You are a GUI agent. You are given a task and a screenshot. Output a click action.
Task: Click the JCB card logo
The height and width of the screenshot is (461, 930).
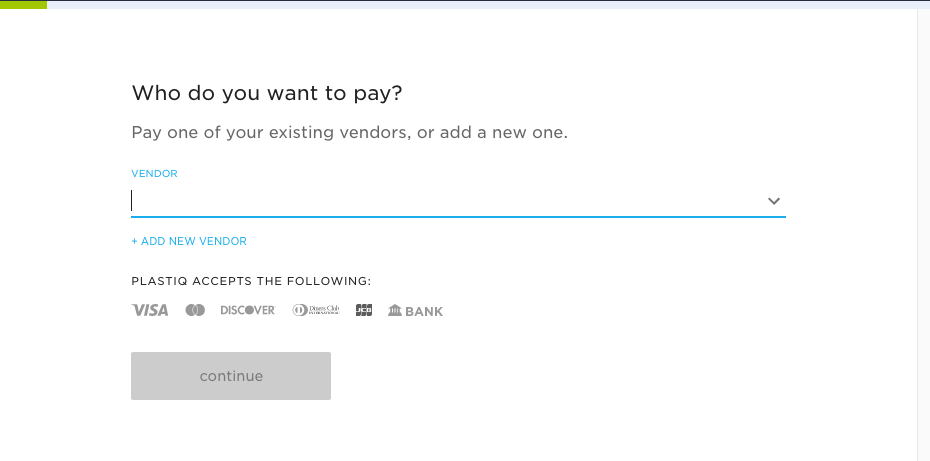pos(364,310)
